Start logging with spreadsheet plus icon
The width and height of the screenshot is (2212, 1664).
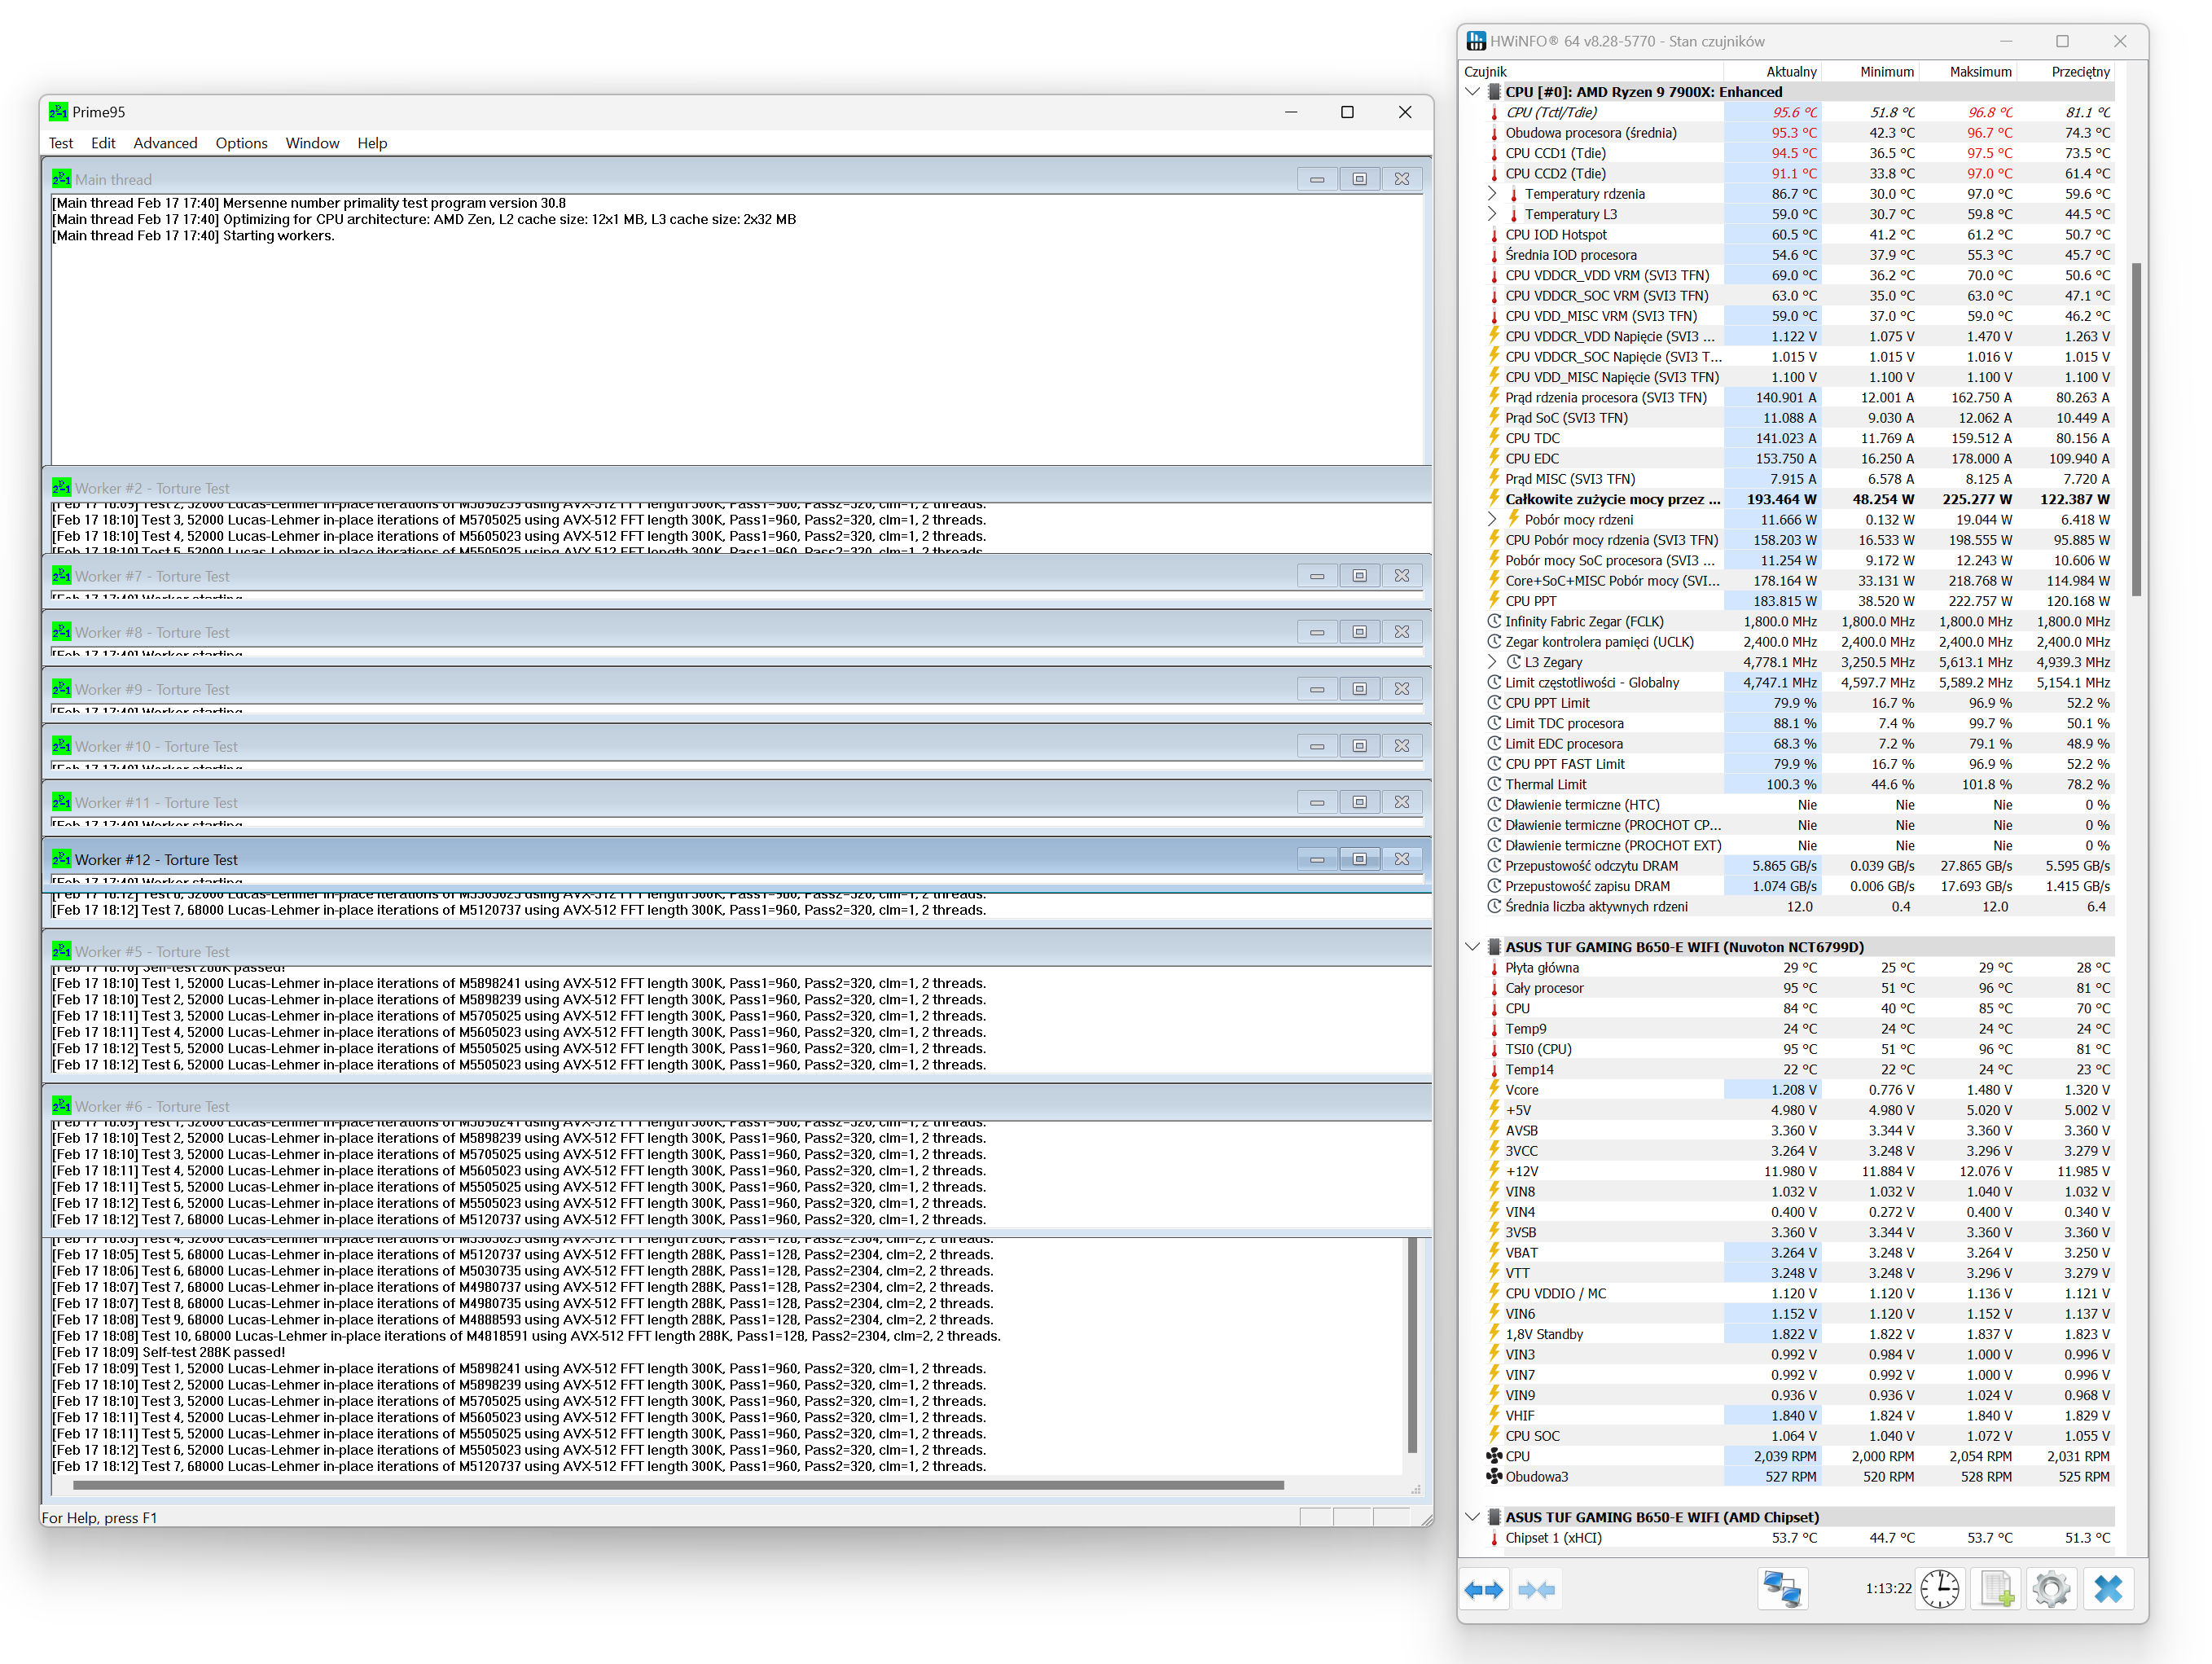point(1996,1589)
